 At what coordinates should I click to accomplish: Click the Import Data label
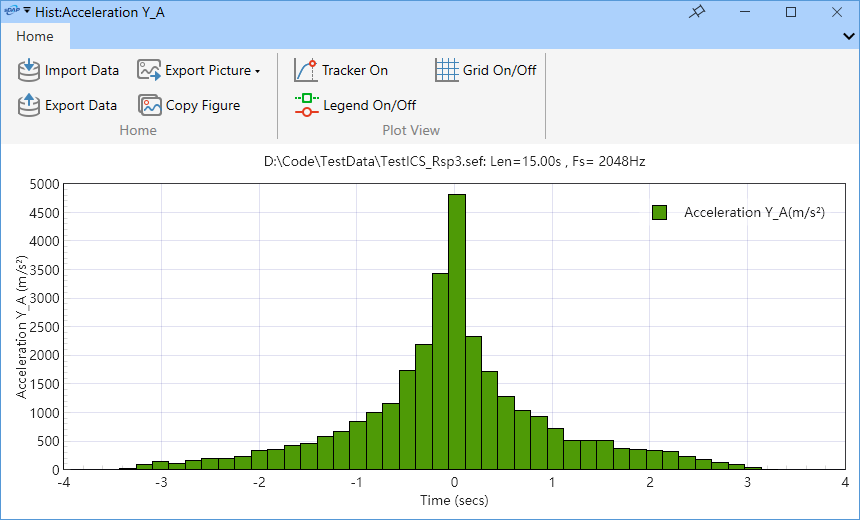point(82,70)
